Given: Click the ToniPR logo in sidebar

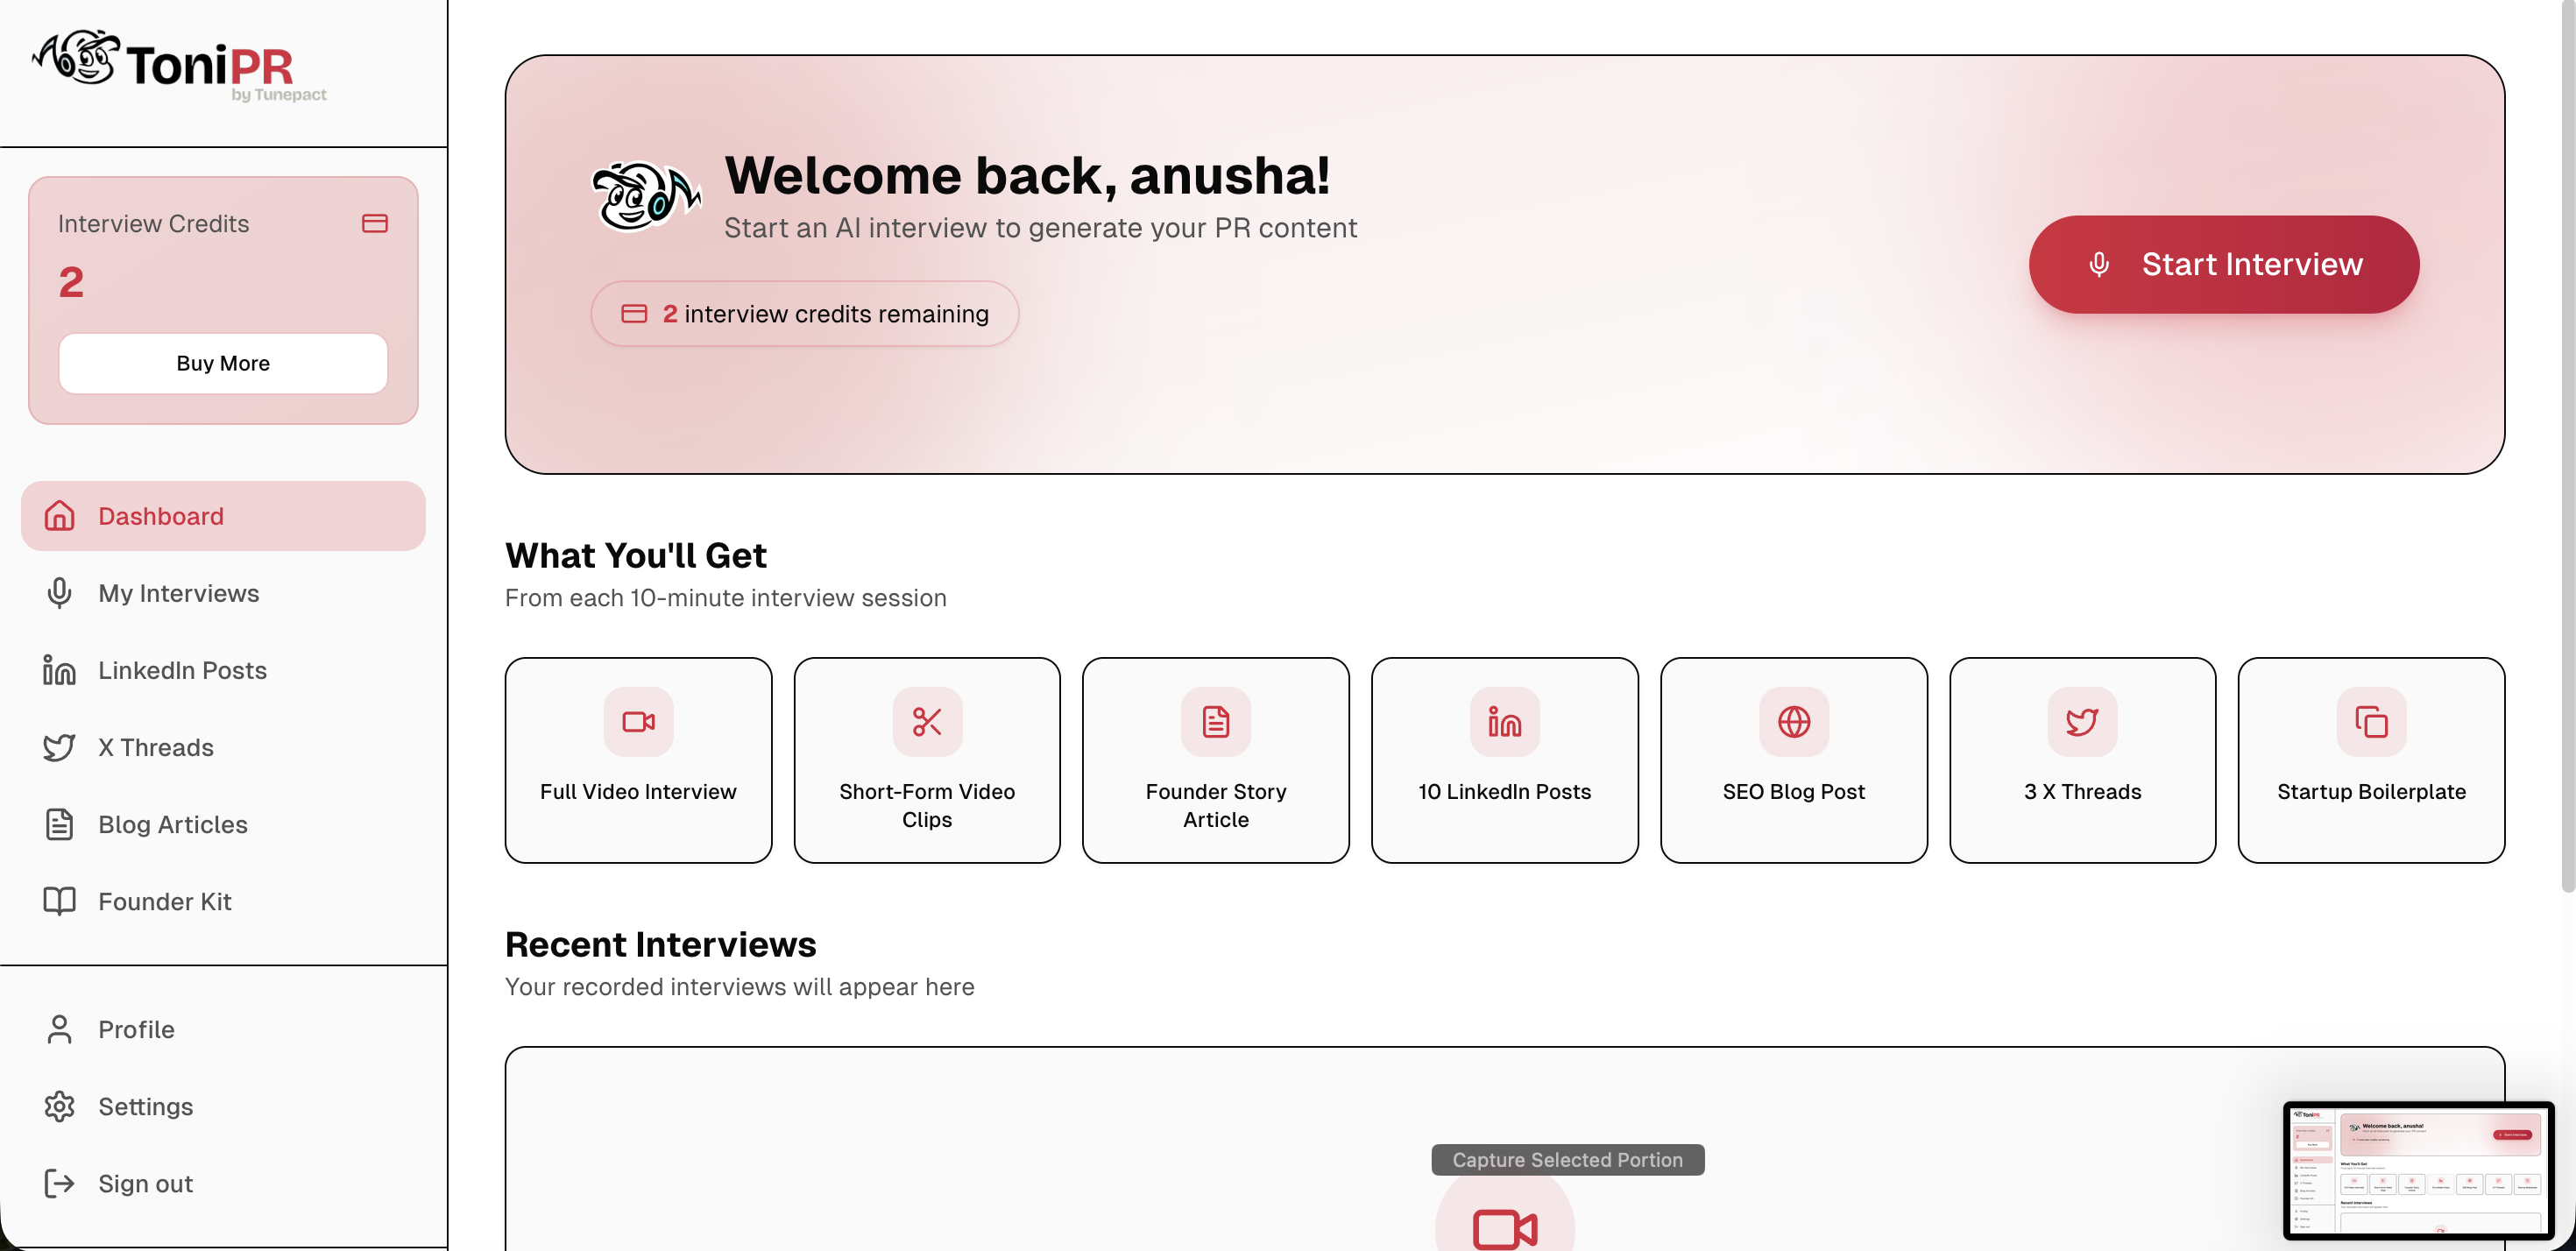Looking at the screenshot, I should point(180,65).
